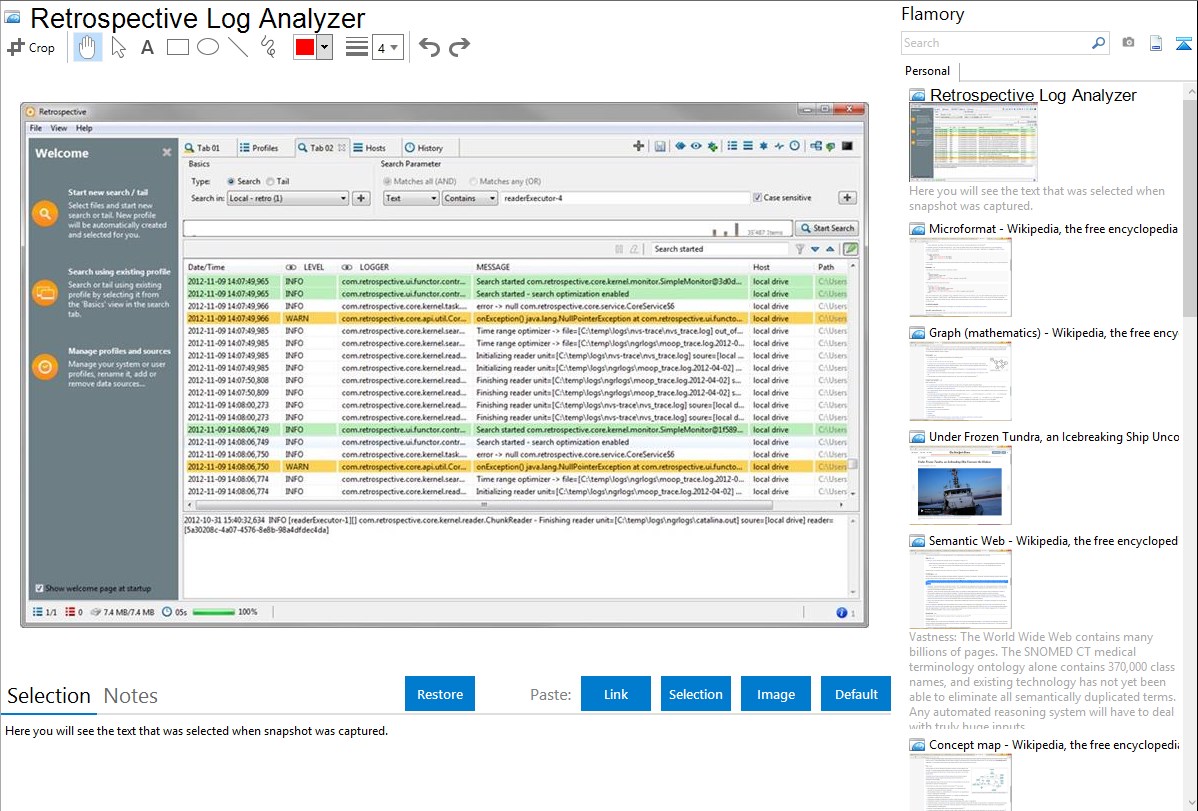Open the Personal tab
Image resolution: width=1198 pixels, height=811 pixels.
click(927, 71)
